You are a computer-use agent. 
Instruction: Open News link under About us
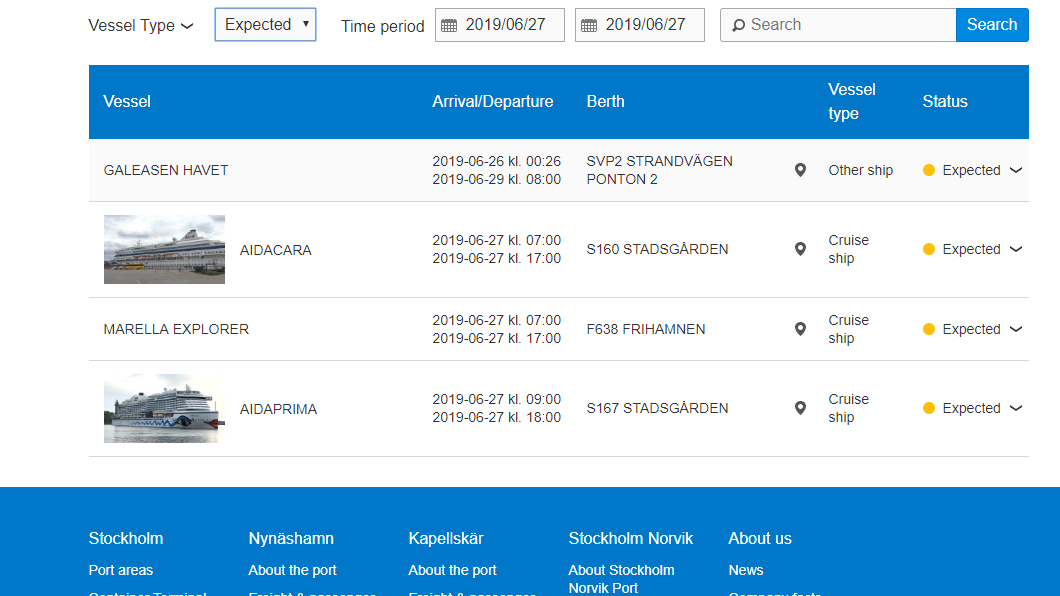pyautogui.click(x=746, y=570)
